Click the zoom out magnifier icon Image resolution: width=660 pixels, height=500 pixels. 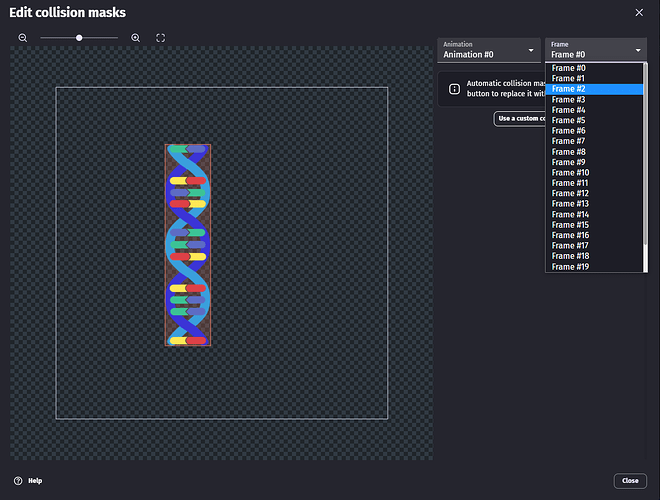[x=23, y=38]
